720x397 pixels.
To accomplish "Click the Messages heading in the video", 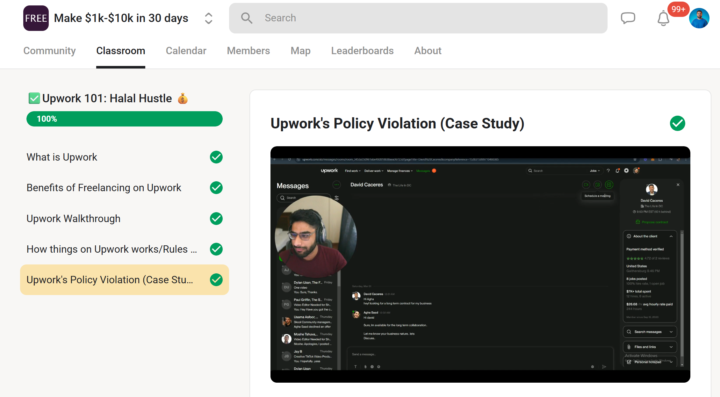I will pos(292,186).
